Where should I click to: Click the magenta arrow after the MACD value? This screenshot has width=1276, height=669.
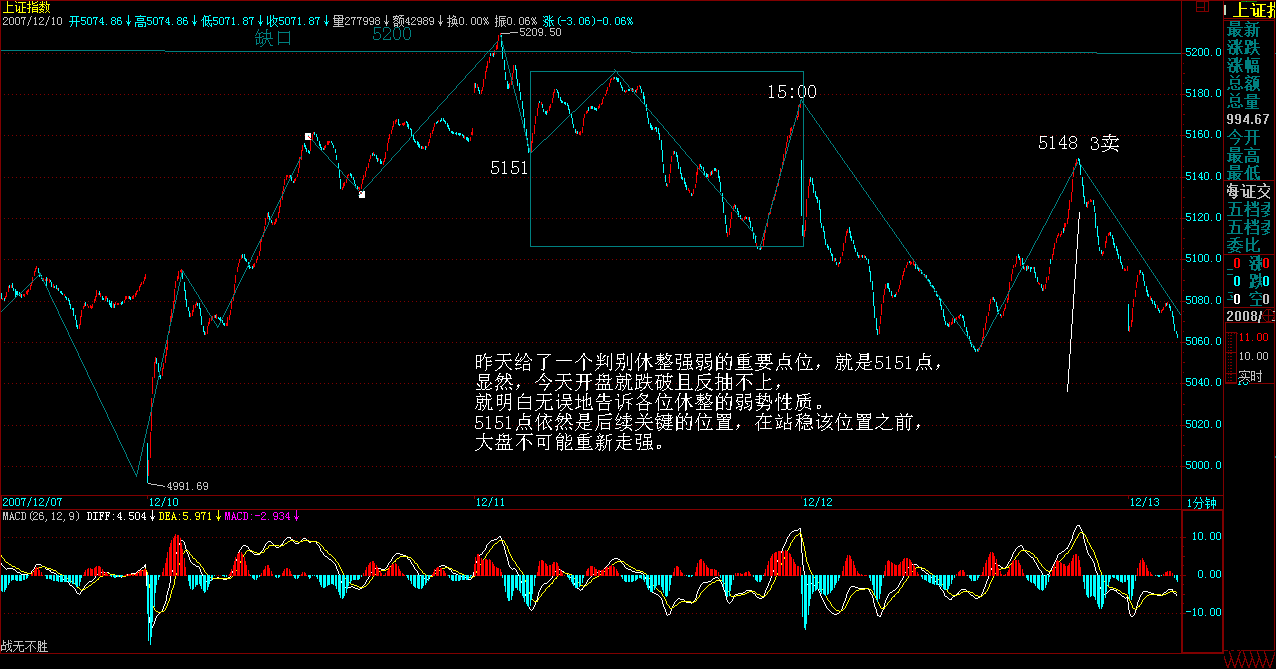pos(297,516)
